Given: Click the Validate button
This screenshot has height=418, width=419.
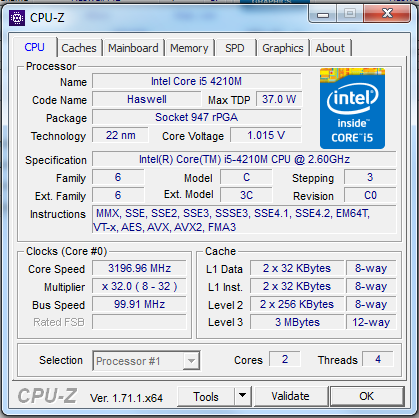Looking at the screenshot, I should pos(290,396).
